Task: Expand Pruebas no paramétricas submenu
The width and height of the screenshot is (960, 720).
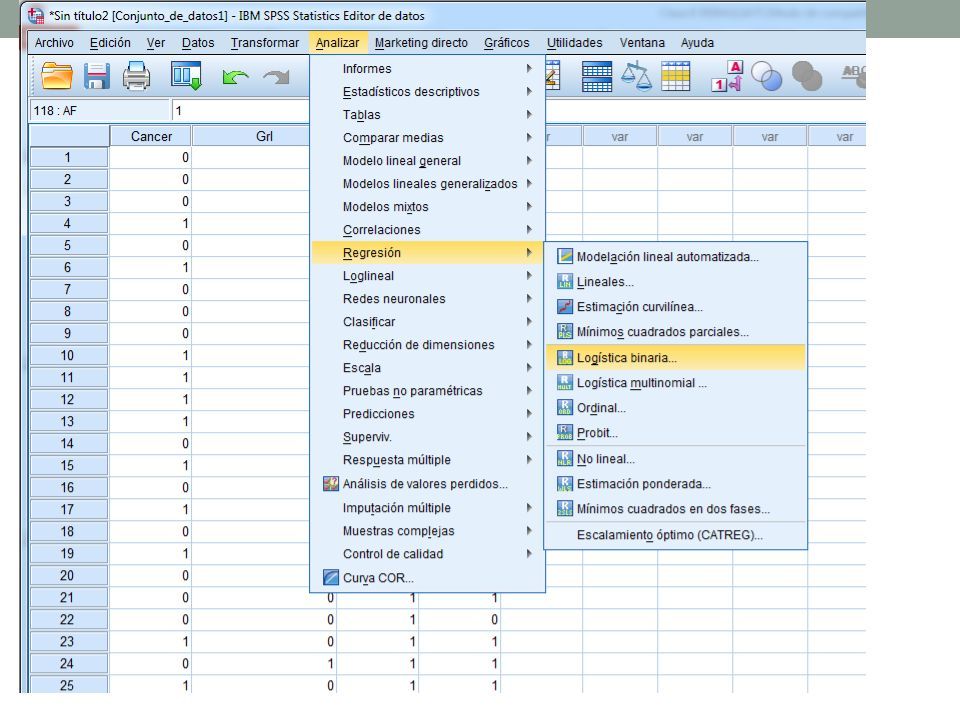Action: pos(427,391)
